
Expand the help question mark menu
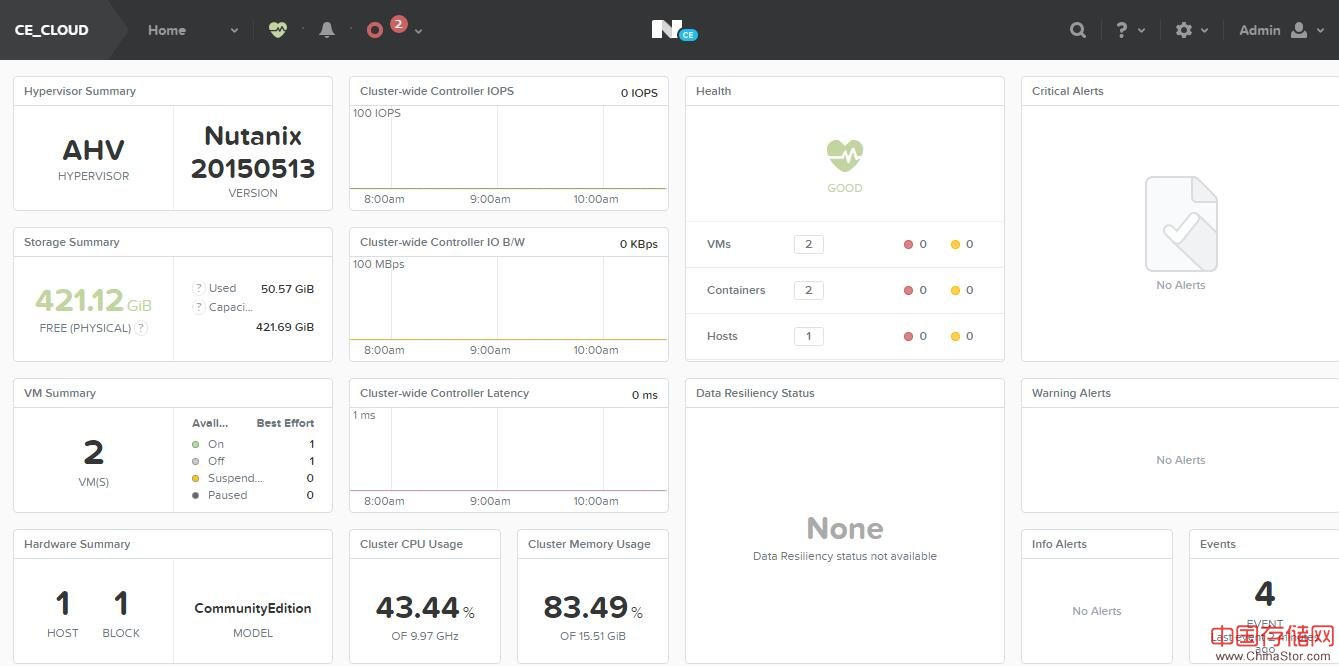1130,30
